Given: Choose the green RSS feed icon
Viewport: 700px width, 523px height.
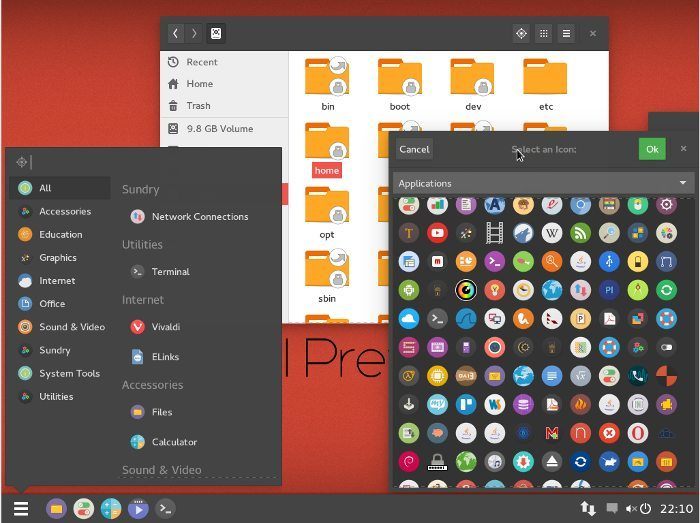Looking at the screenshot, I should tap(580, 232).
